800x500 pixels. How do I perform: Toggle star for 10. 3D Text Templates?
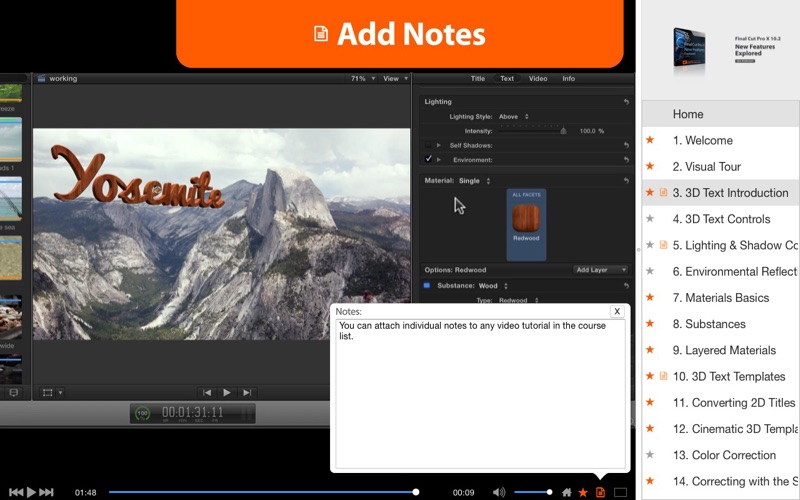(650, 376)
